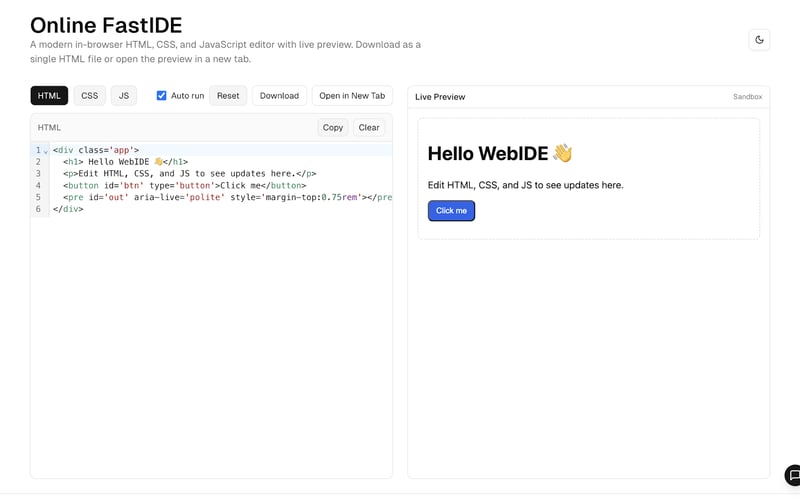Click the 'Sandbox' label
The width and height of the screenshot is (800, 500).
[747, 97]
